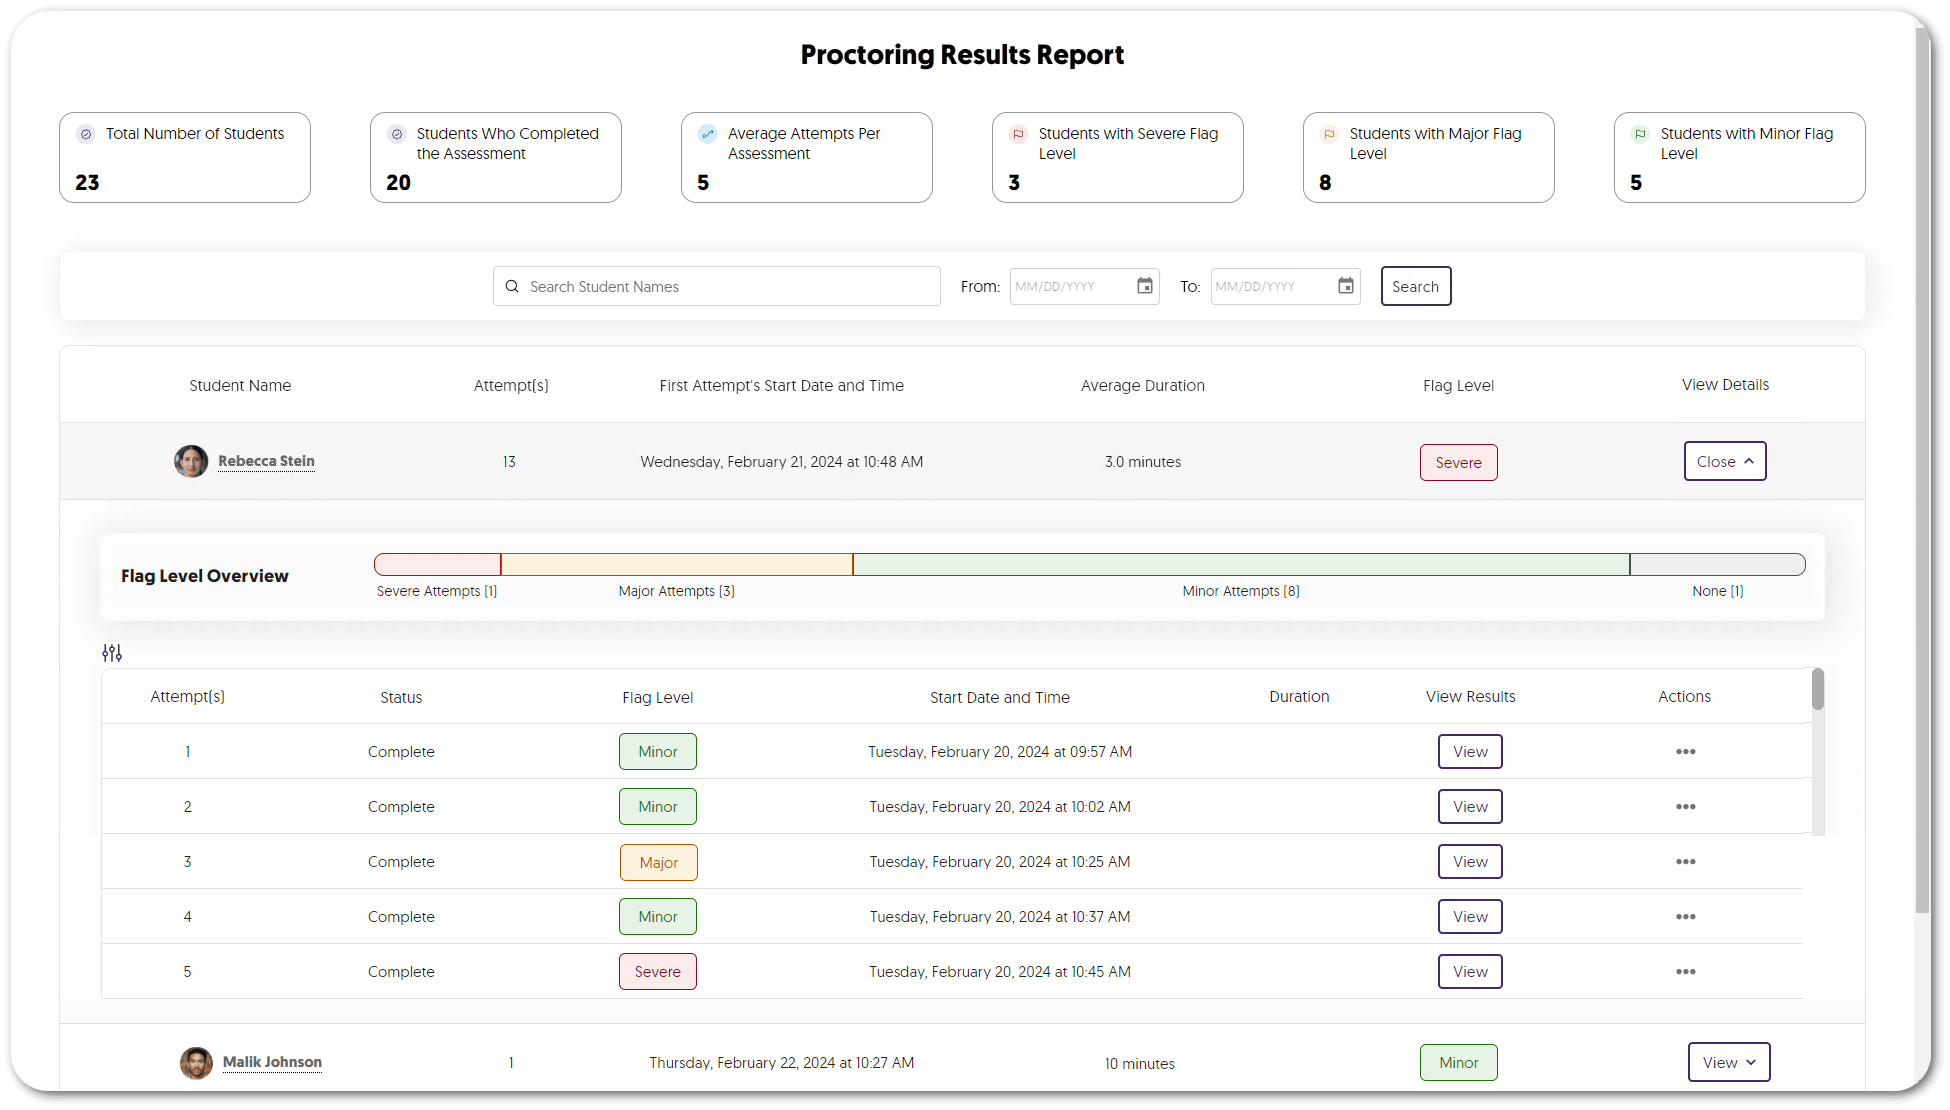This screenshot has width=1950, height=1110.
Task: Click Malik Johnson's profile picture
Action: (196, 1063)
